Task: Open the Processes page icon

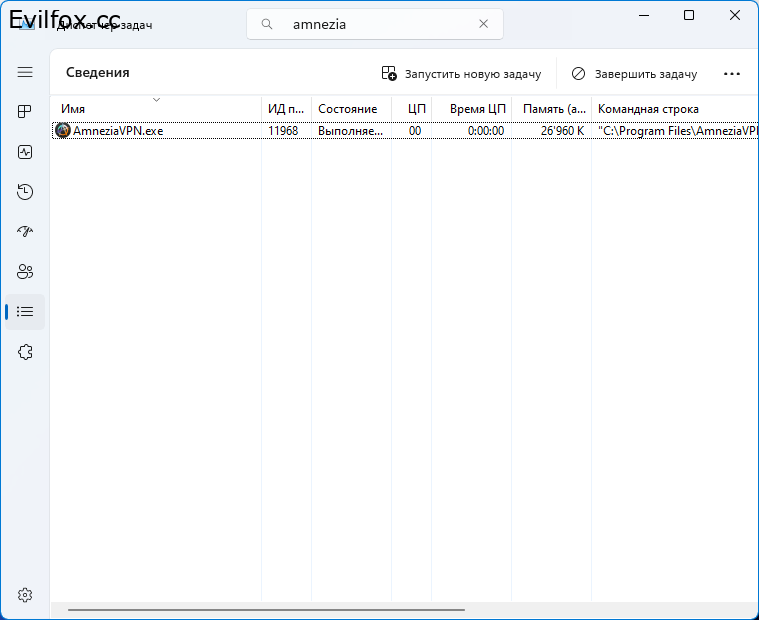Action: click(25, 112)
